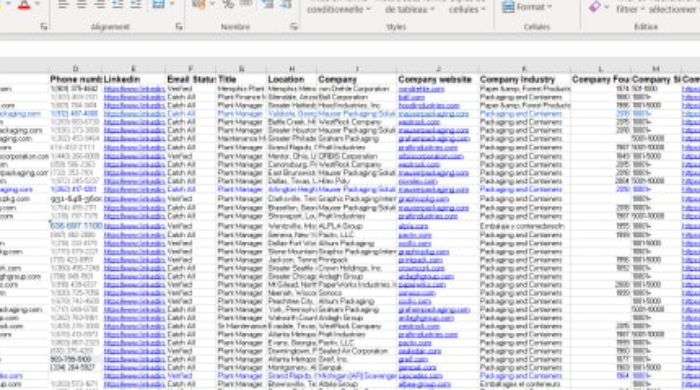Screen dimensions: 700x390
Task: Open the printpack.com website link
Action: click(421, 260)
